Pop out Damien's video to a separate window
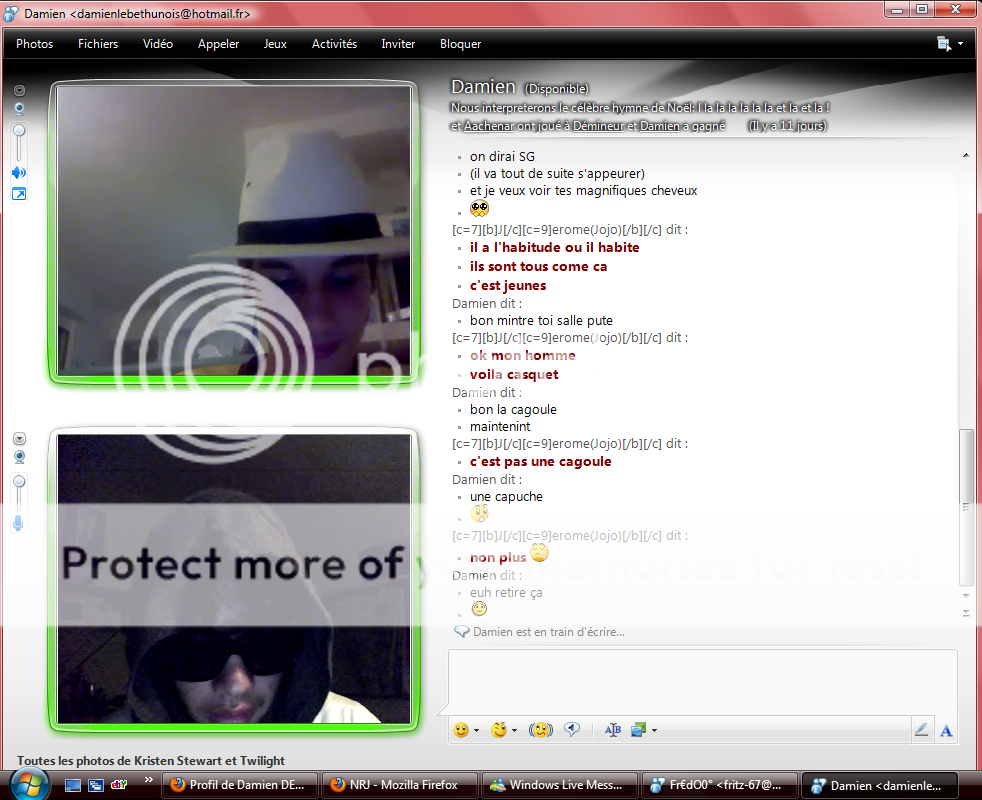This screenshot has width=982, height=800. point(19,194)
